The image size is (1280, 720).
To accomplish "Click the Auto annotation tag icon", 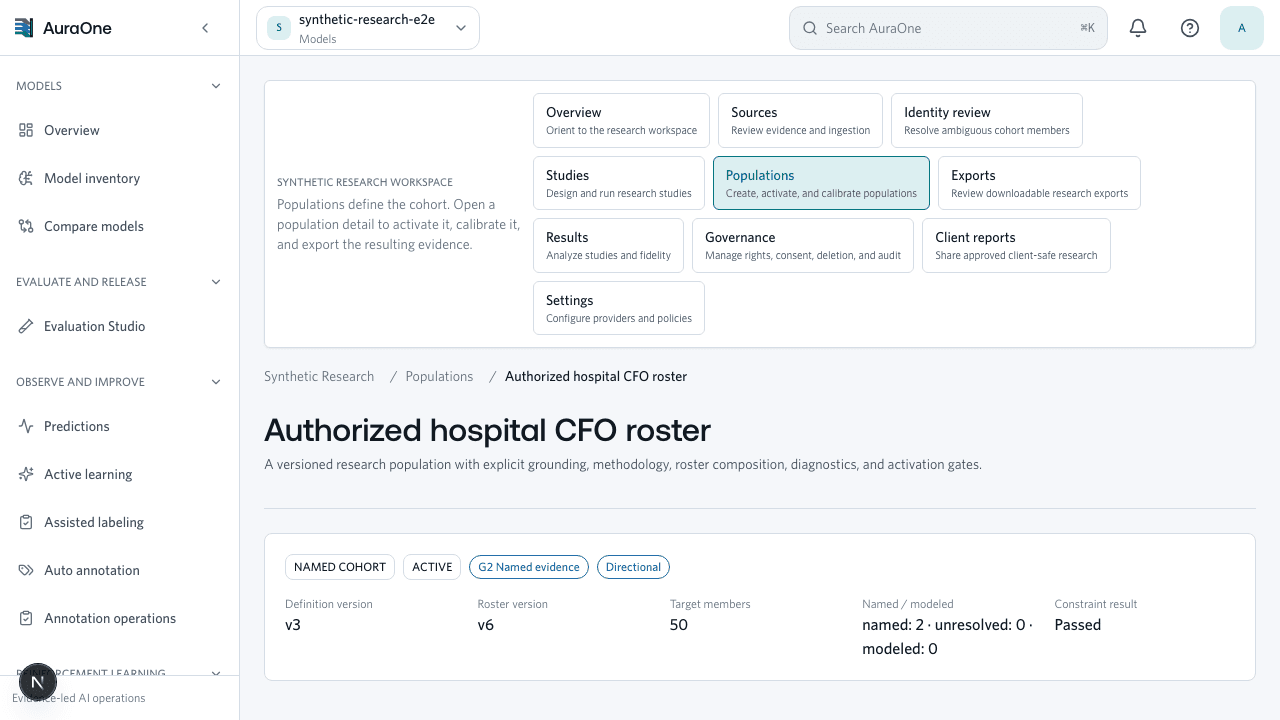I will 26,570.
